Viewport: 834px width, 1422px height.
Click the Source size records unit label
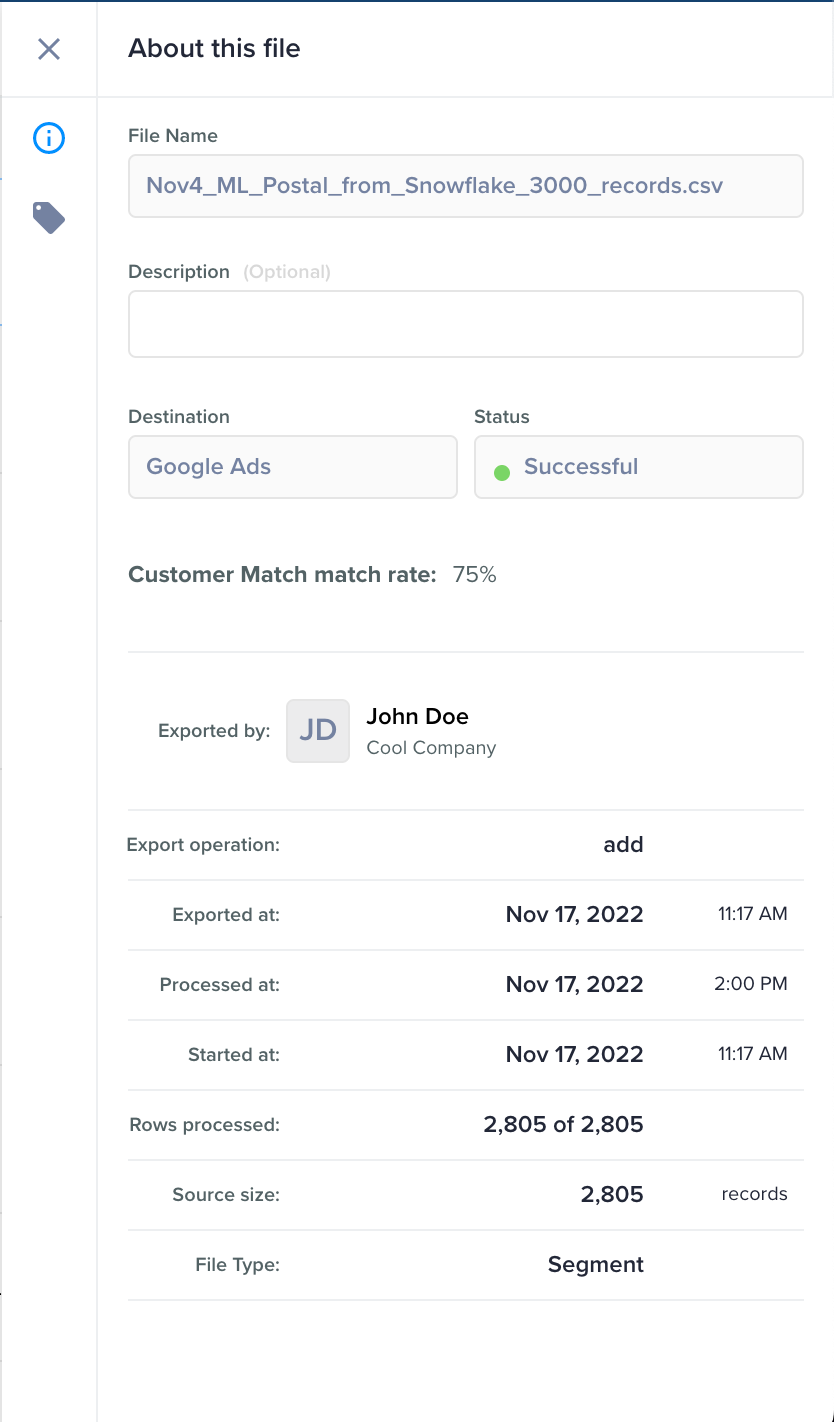pyautogui.click(x=754, y=1194)
